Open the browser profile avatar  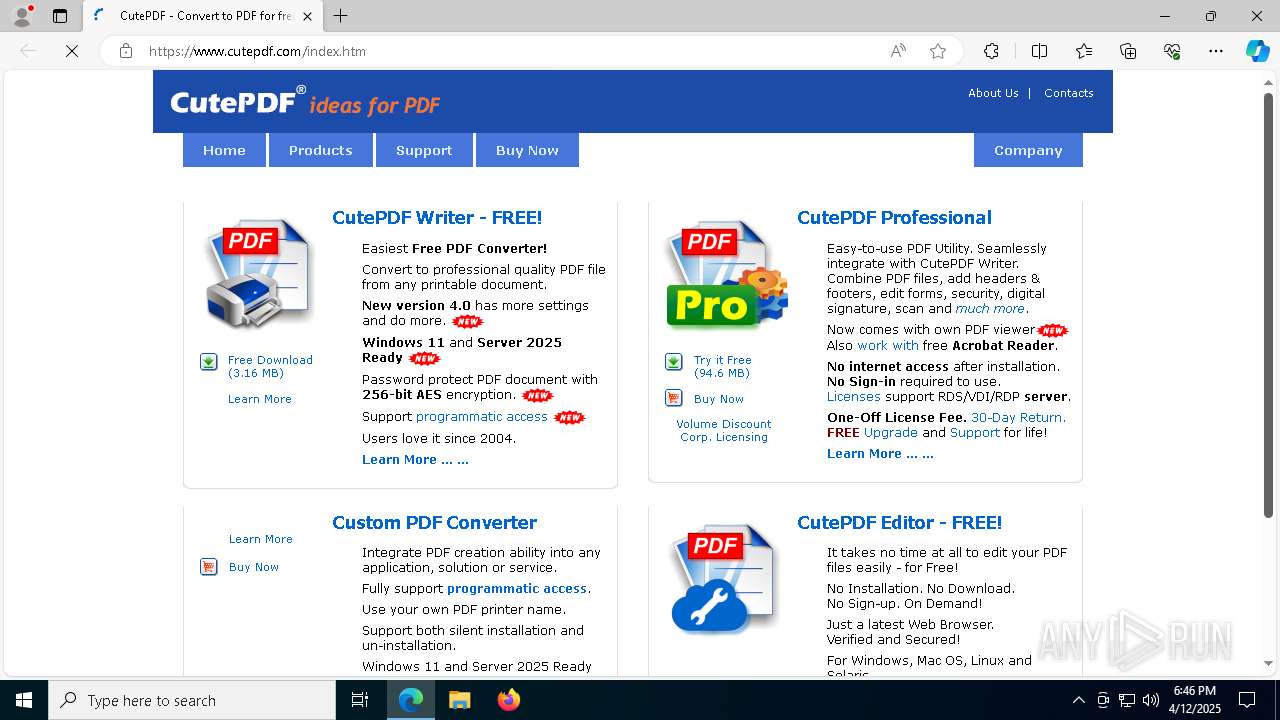click(22, 16)
